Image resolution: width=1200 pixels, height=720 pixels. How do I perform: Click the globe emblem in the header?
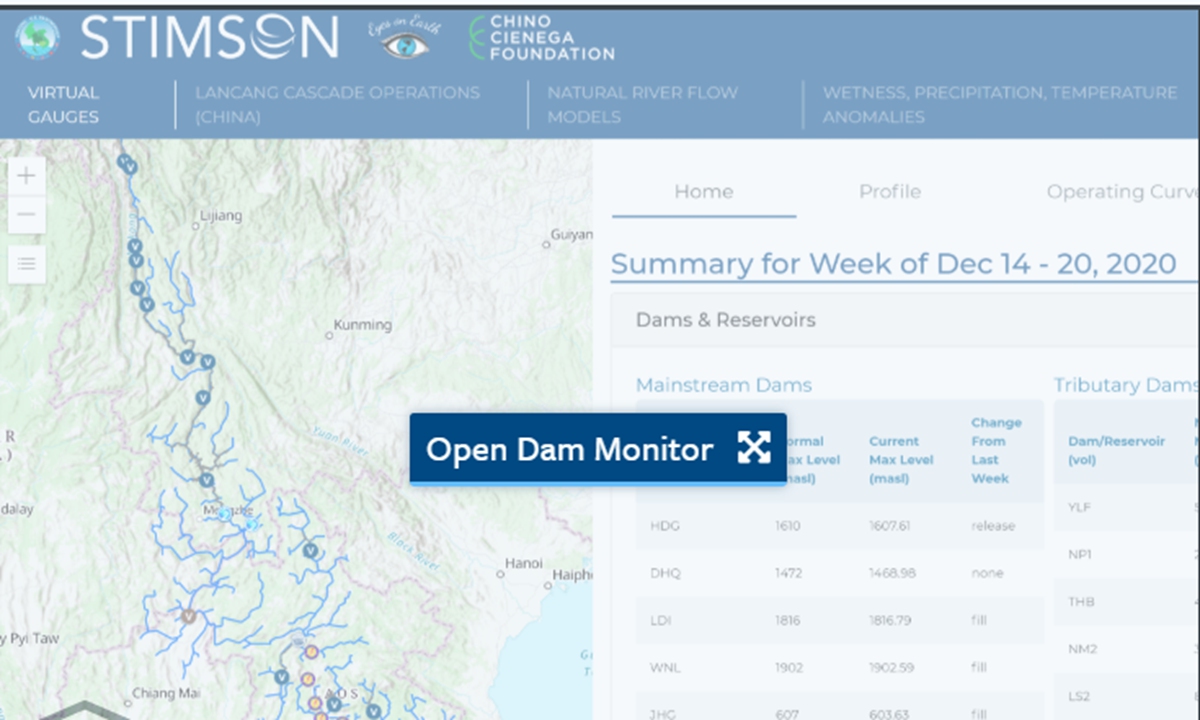coord(37,37)
